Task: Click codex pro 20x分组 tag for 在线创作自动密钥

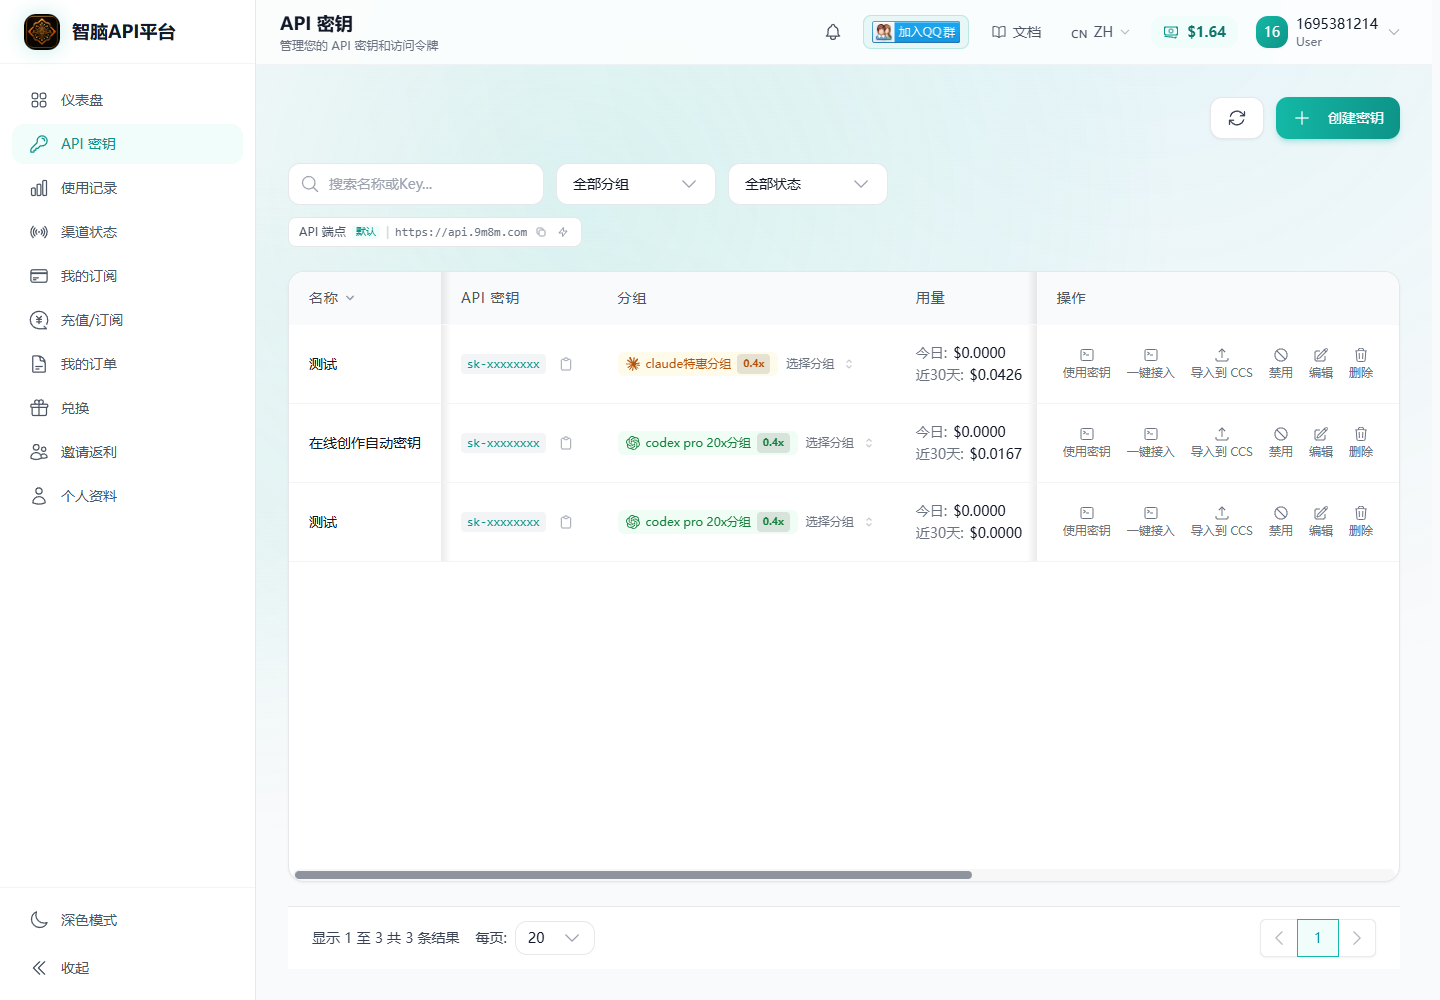Action: (x=705, y=443)
